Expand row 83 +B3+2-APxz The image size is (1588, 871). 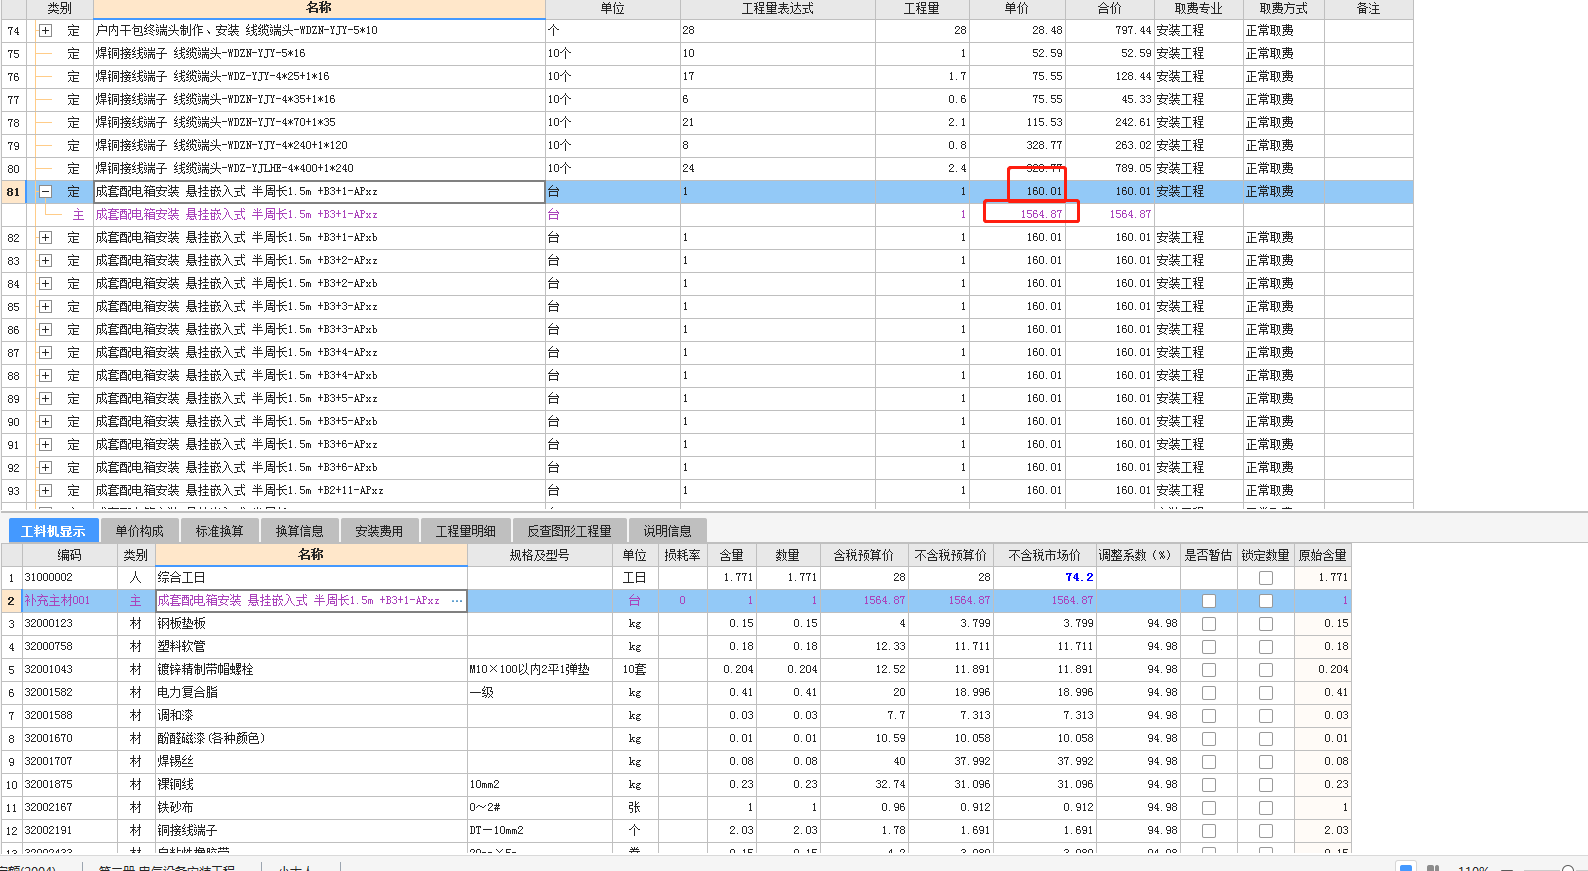(45, 261)
